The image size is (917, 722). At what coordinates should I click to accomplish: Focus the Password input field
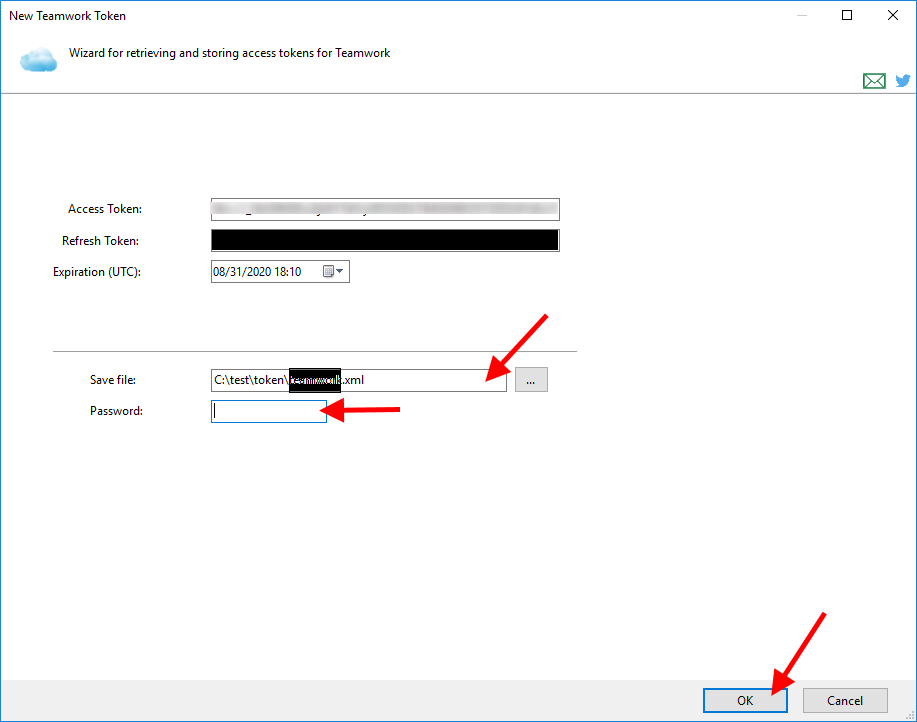coord(268,411)
